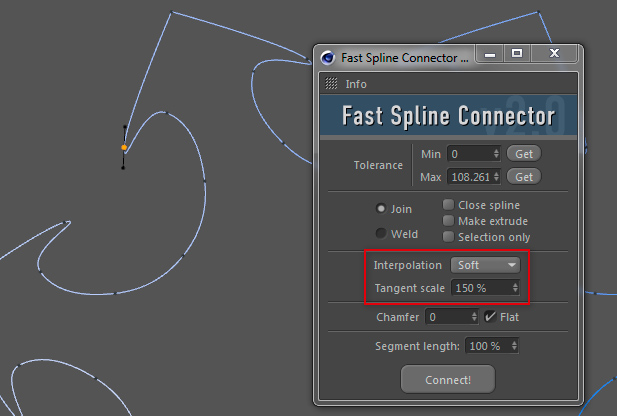Click the Fast Spline Connector banner image

point(449,116)
